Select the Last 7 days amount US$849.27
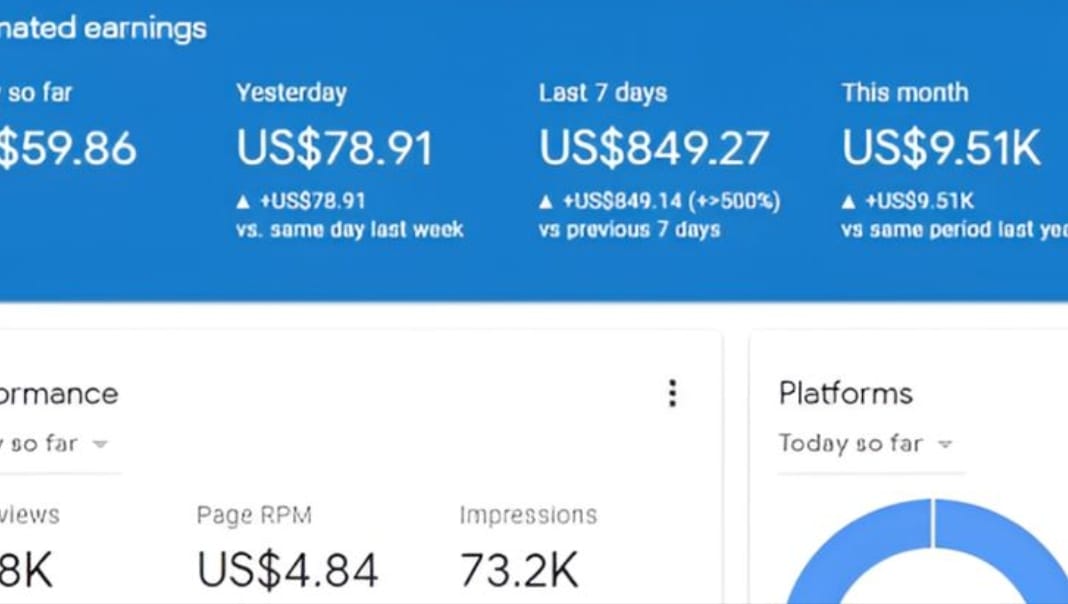The image size is (1068, 604). tap(654, 148)
